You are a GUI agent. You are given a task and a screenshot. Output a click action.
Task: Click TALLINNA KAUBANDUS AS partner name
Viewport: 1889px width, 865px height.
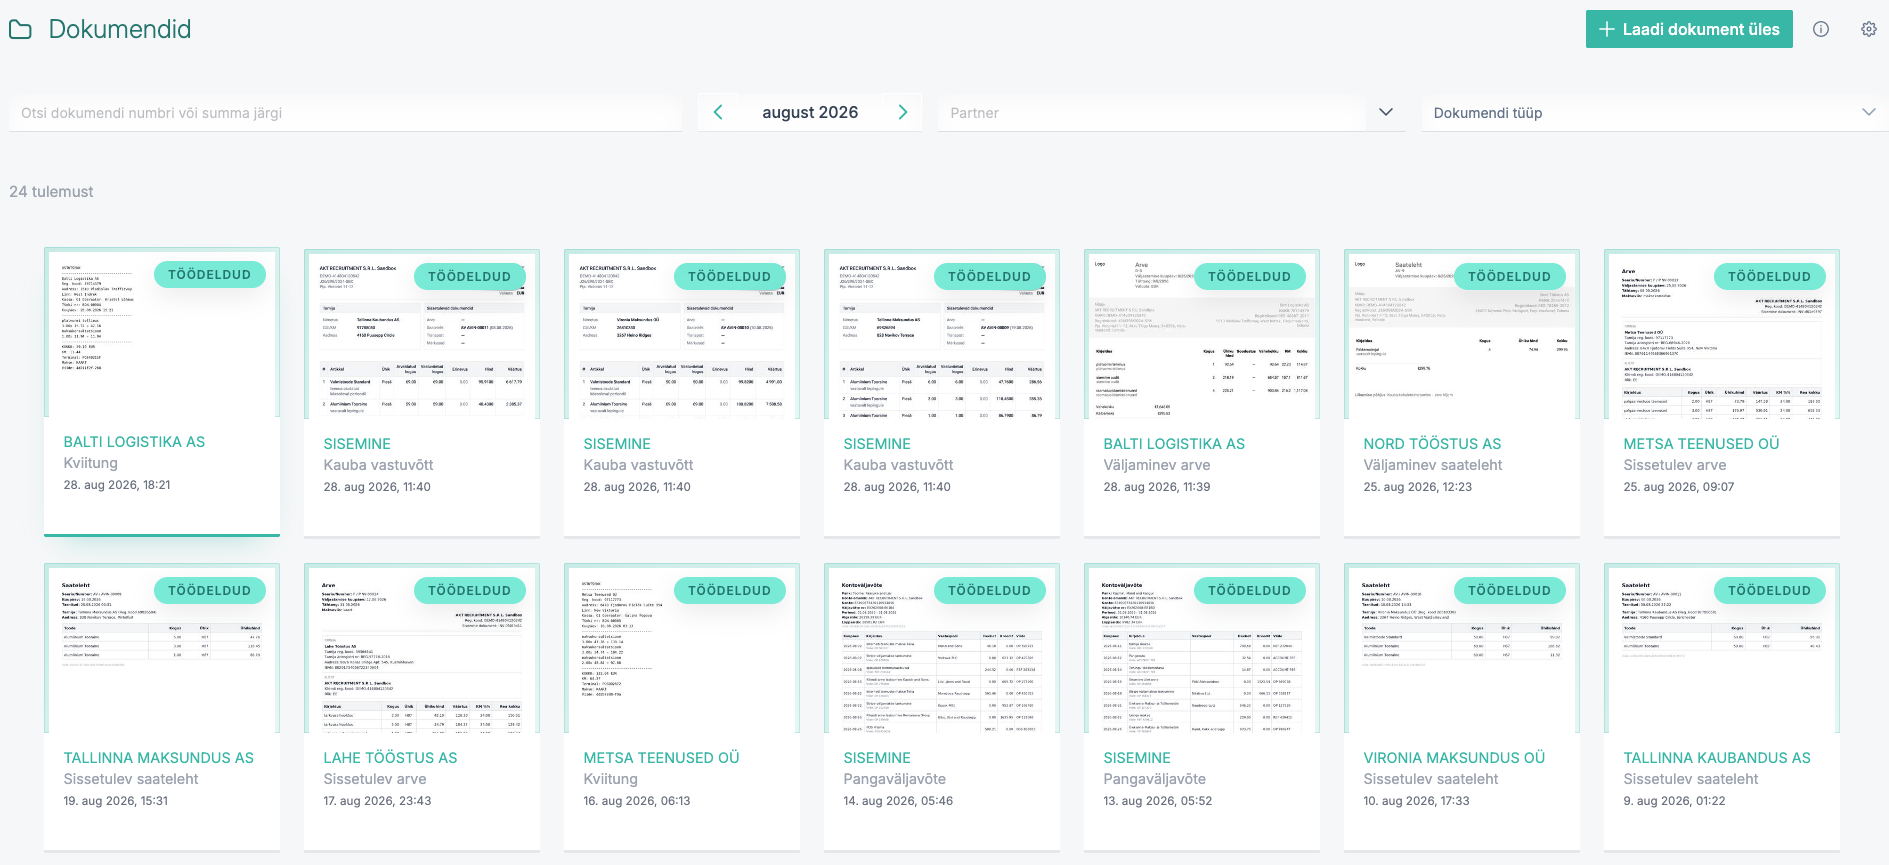coord(1717,758)
